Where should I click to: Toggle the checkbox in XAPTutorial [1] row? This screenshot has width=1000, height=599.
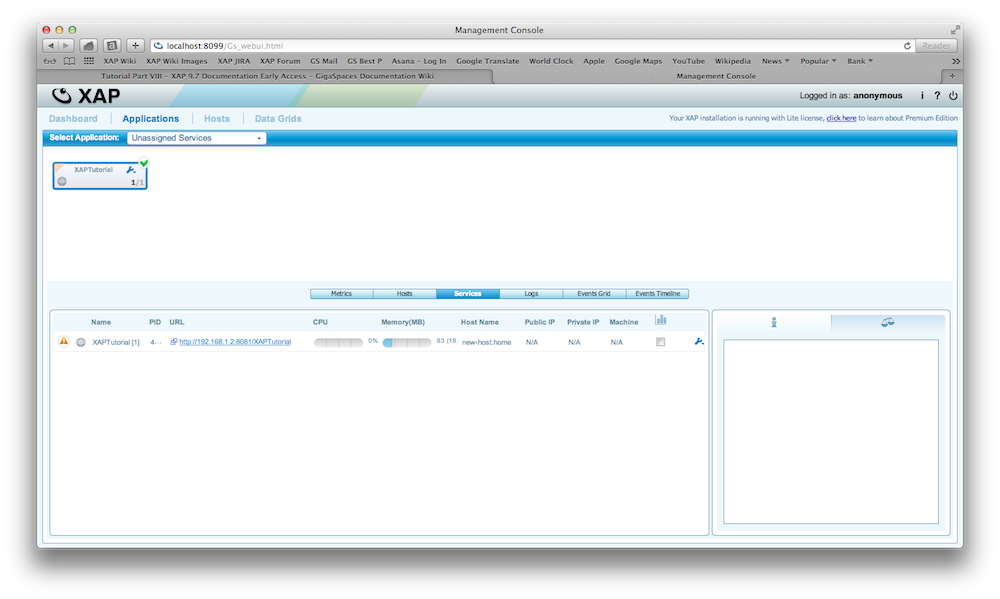tap(661, 342)
